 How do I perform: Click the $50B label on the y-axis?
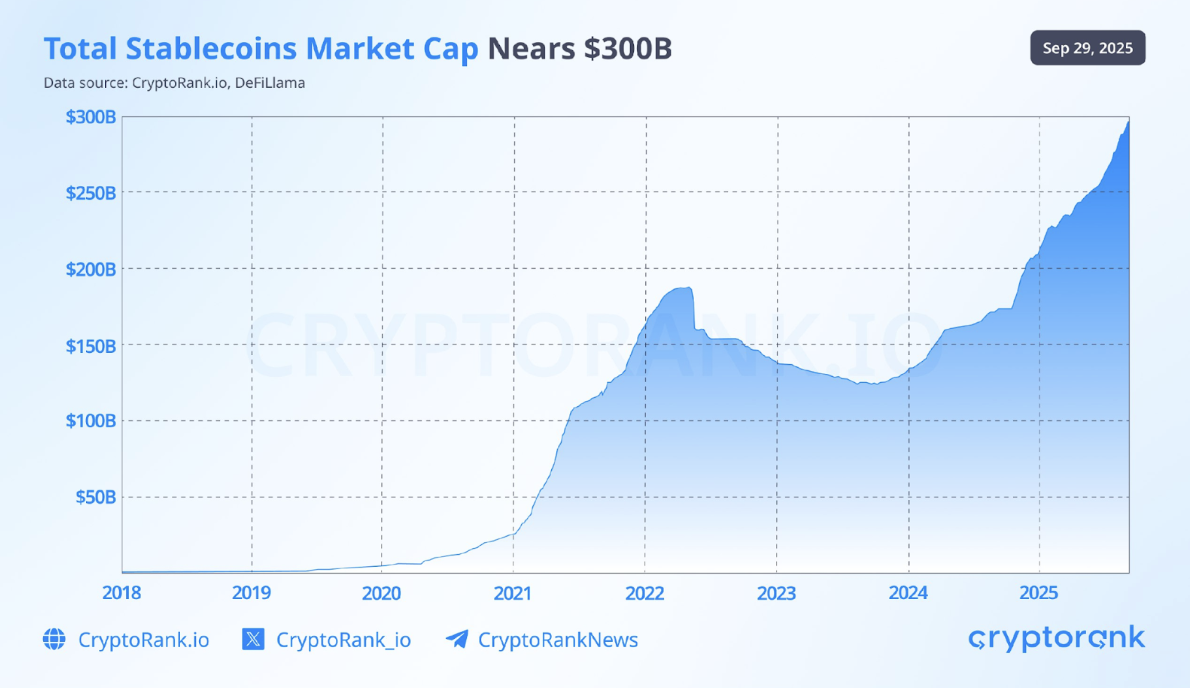tap(95, 497)
